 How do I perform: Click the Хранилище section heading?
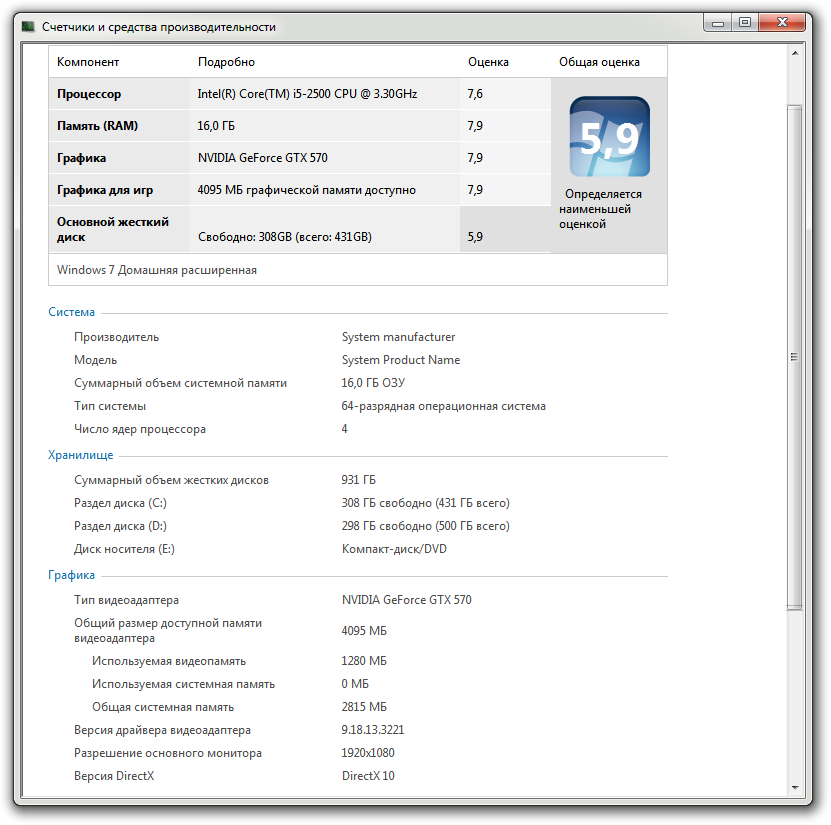pos(81,455)
